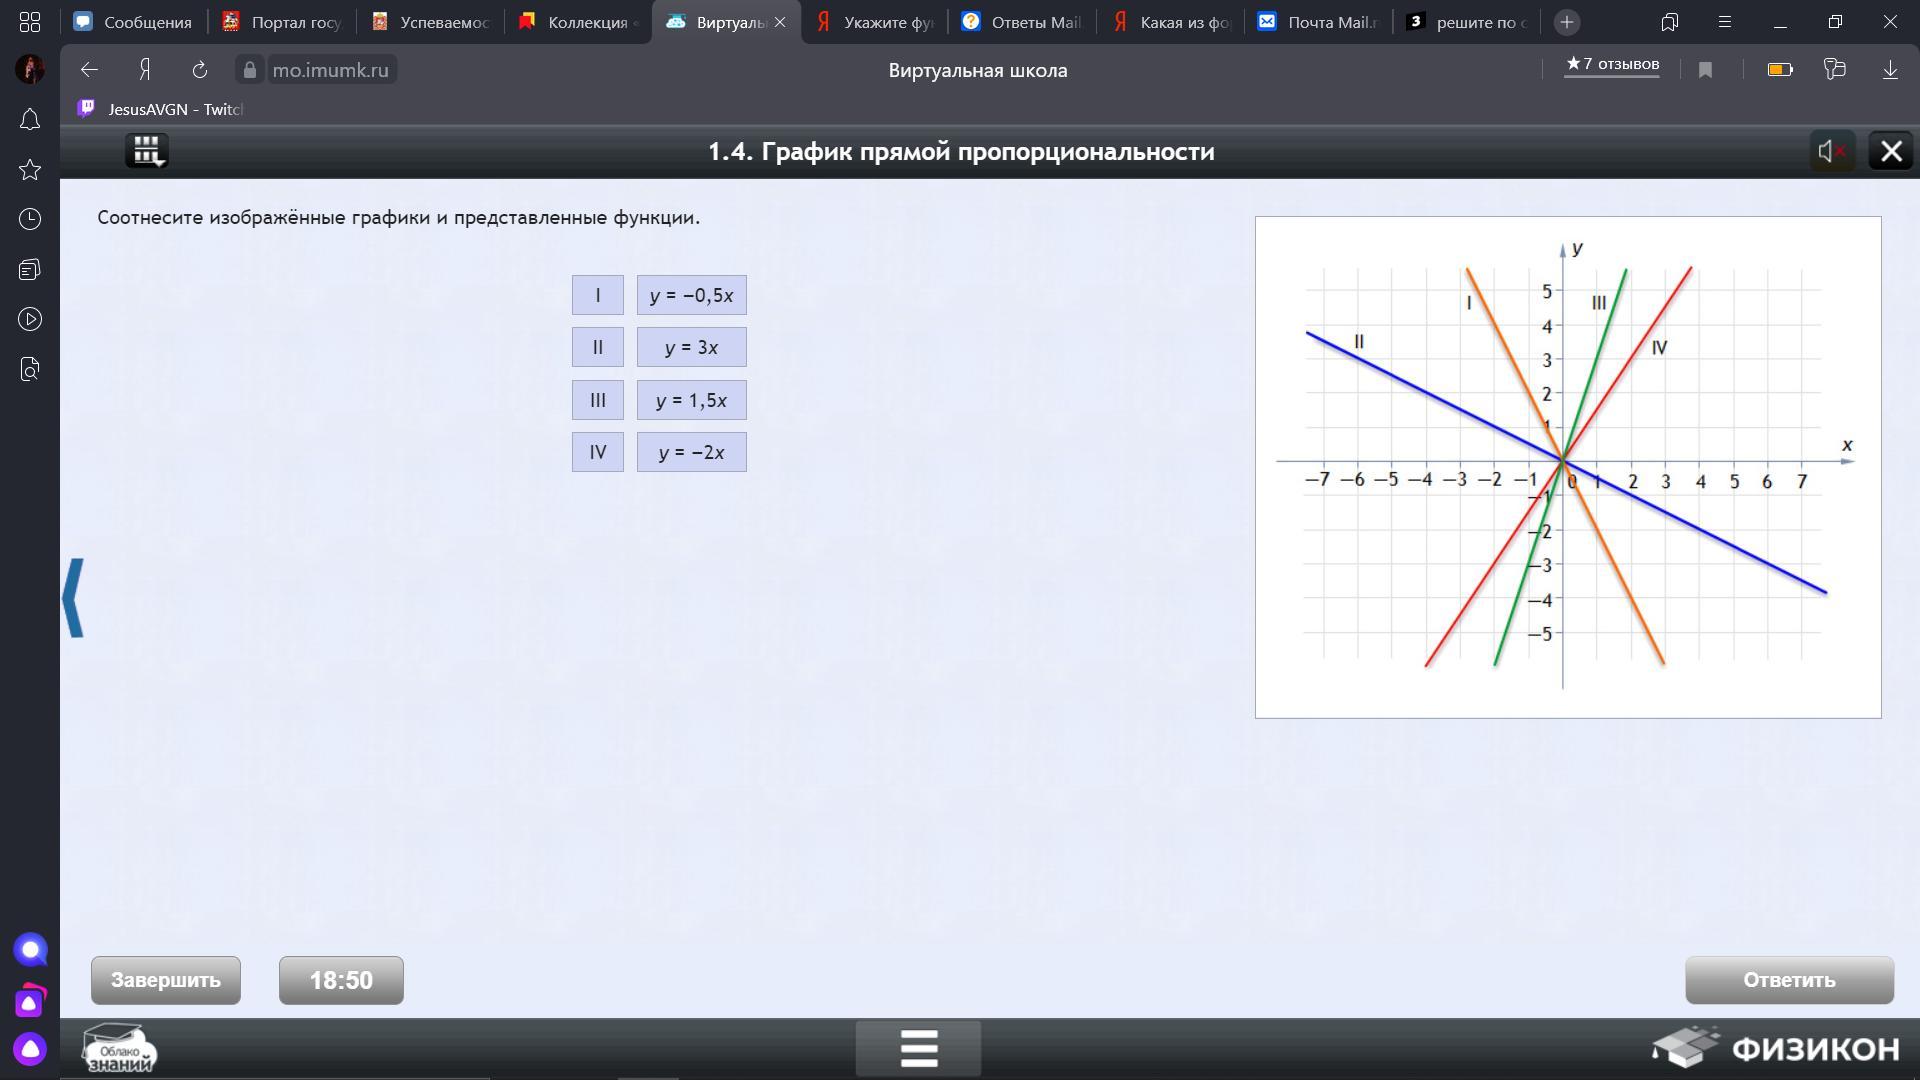Bookmark the page with the bookmark icon
Screen dimensions: 1920x1080
pos(1705,70)
